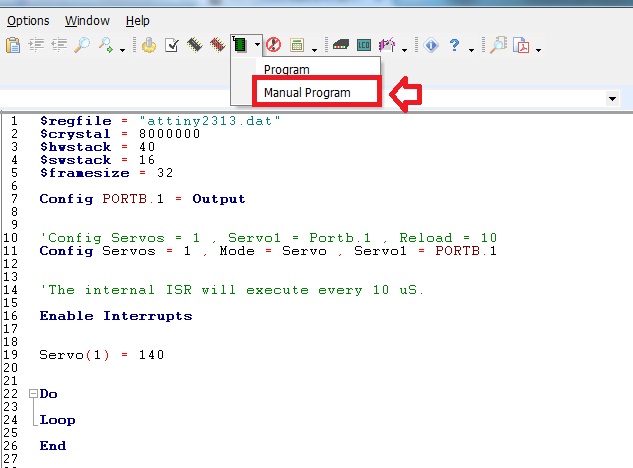Click the $framesize = 32 line

107,173
